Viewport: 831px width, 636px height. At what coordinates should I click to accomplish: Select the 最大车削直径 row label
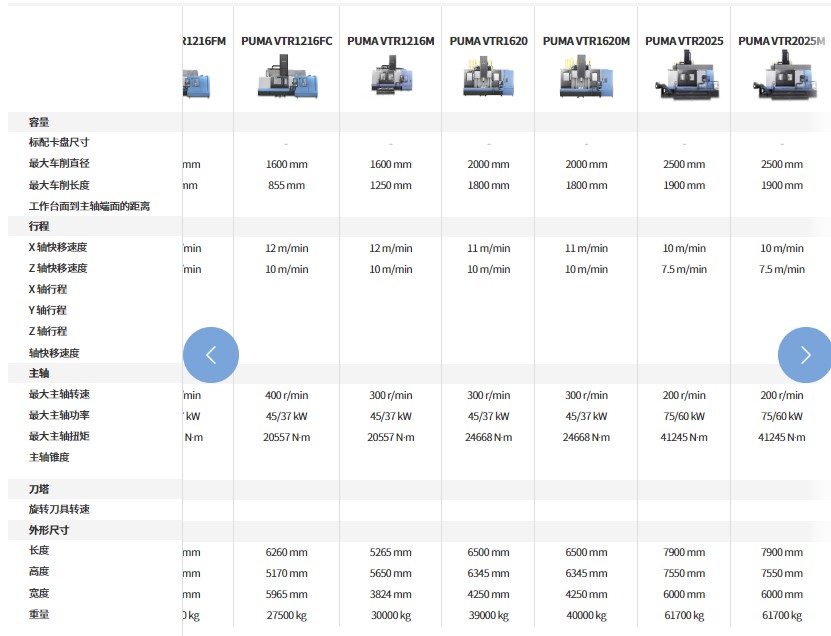coord(59,163)
